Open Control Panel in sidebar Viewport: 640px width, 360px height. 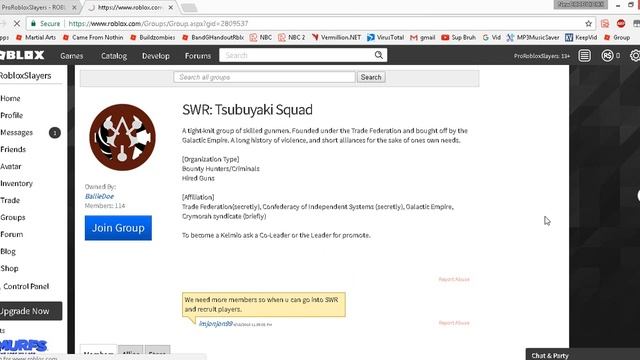pyautogui.click(x=26, y=287)
